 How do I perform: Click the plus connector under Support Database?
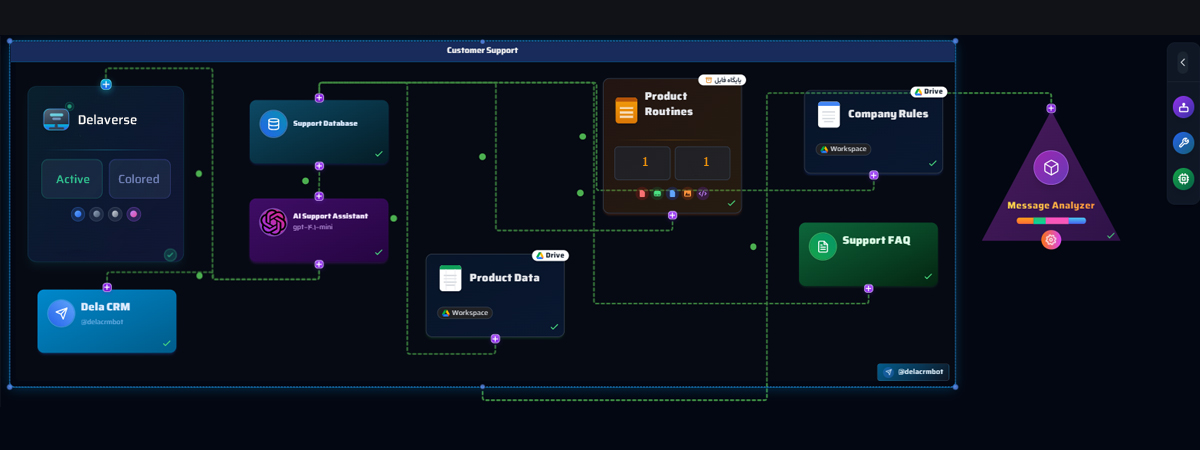319,166
